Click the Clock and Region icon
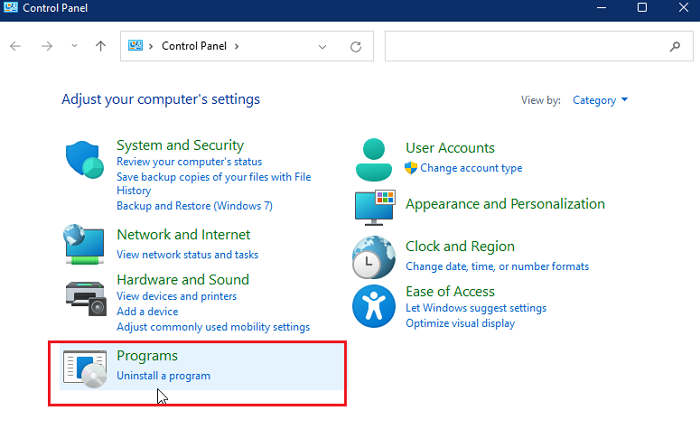The width and height of the screenshot is (700, 429). tap(374, 257)
